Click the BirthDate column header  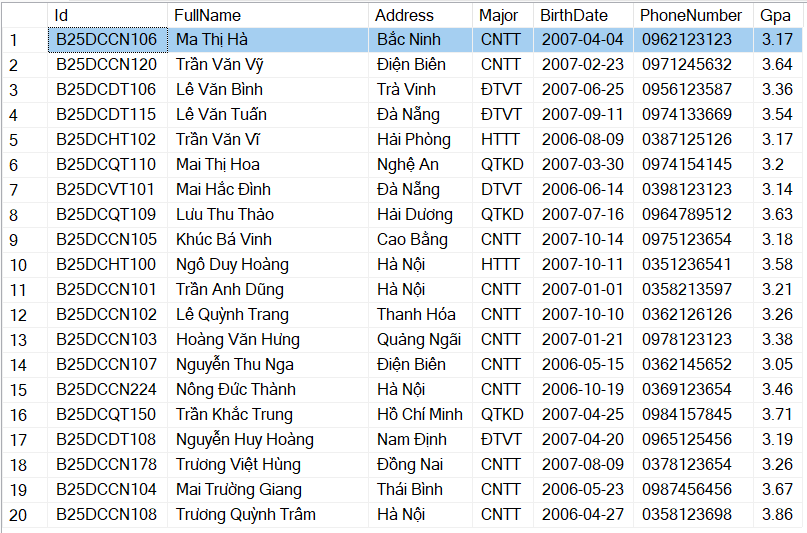point(583,15)
